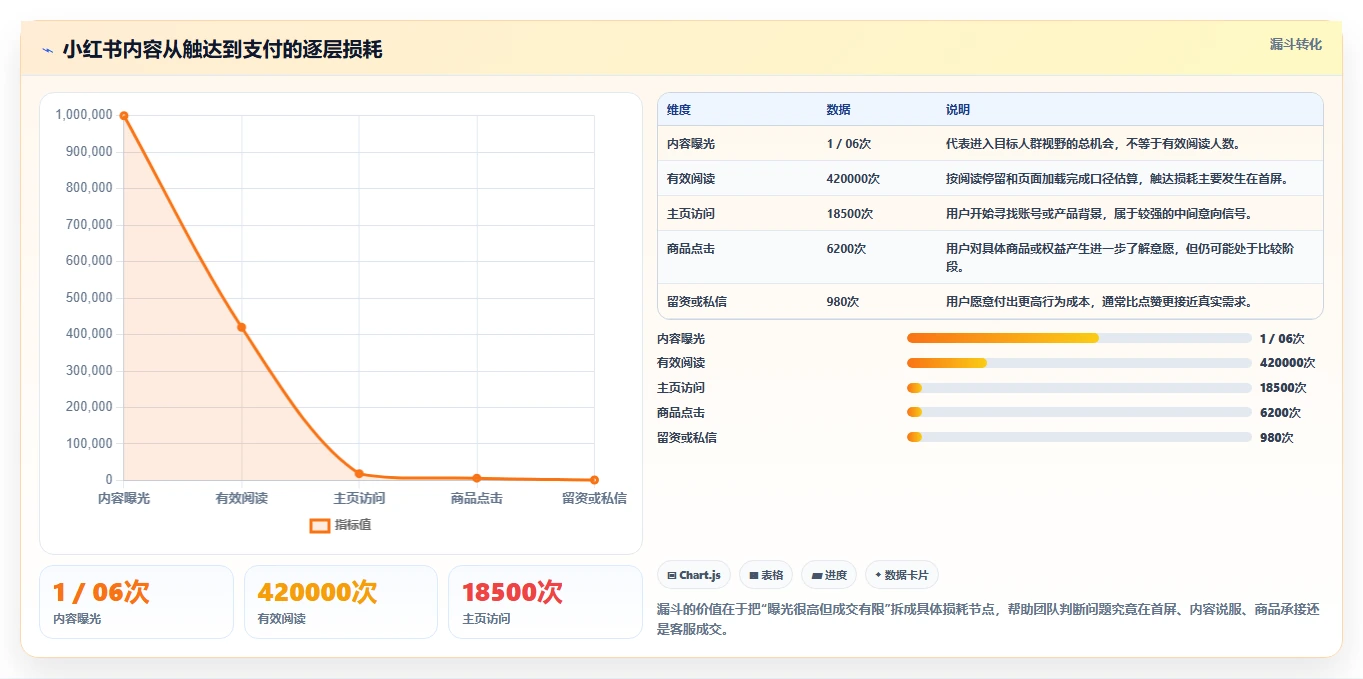The width and height of the screenshot is (1363, 679).
Task: Select the 商品点击 table row cell
Action: tap(691, 249)
